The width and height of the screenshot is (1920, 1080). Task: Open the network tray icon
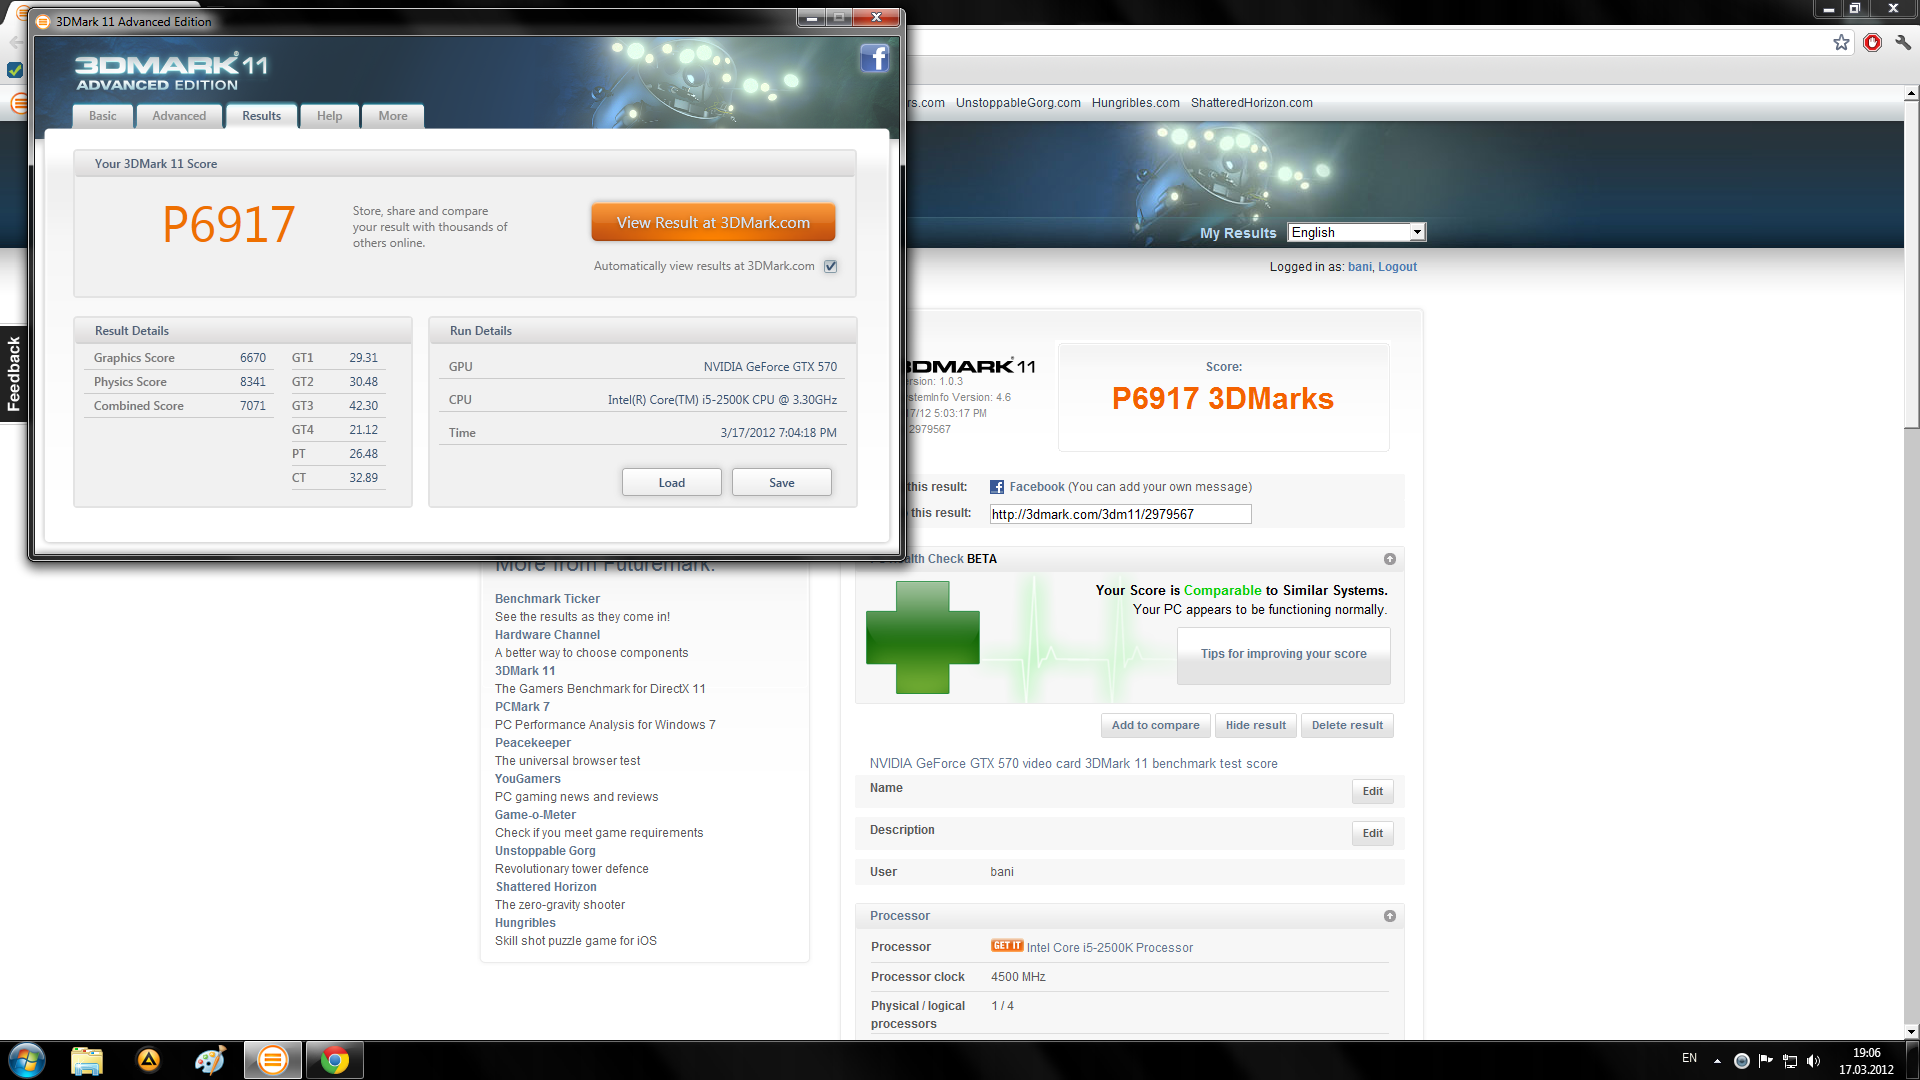1790,1061
